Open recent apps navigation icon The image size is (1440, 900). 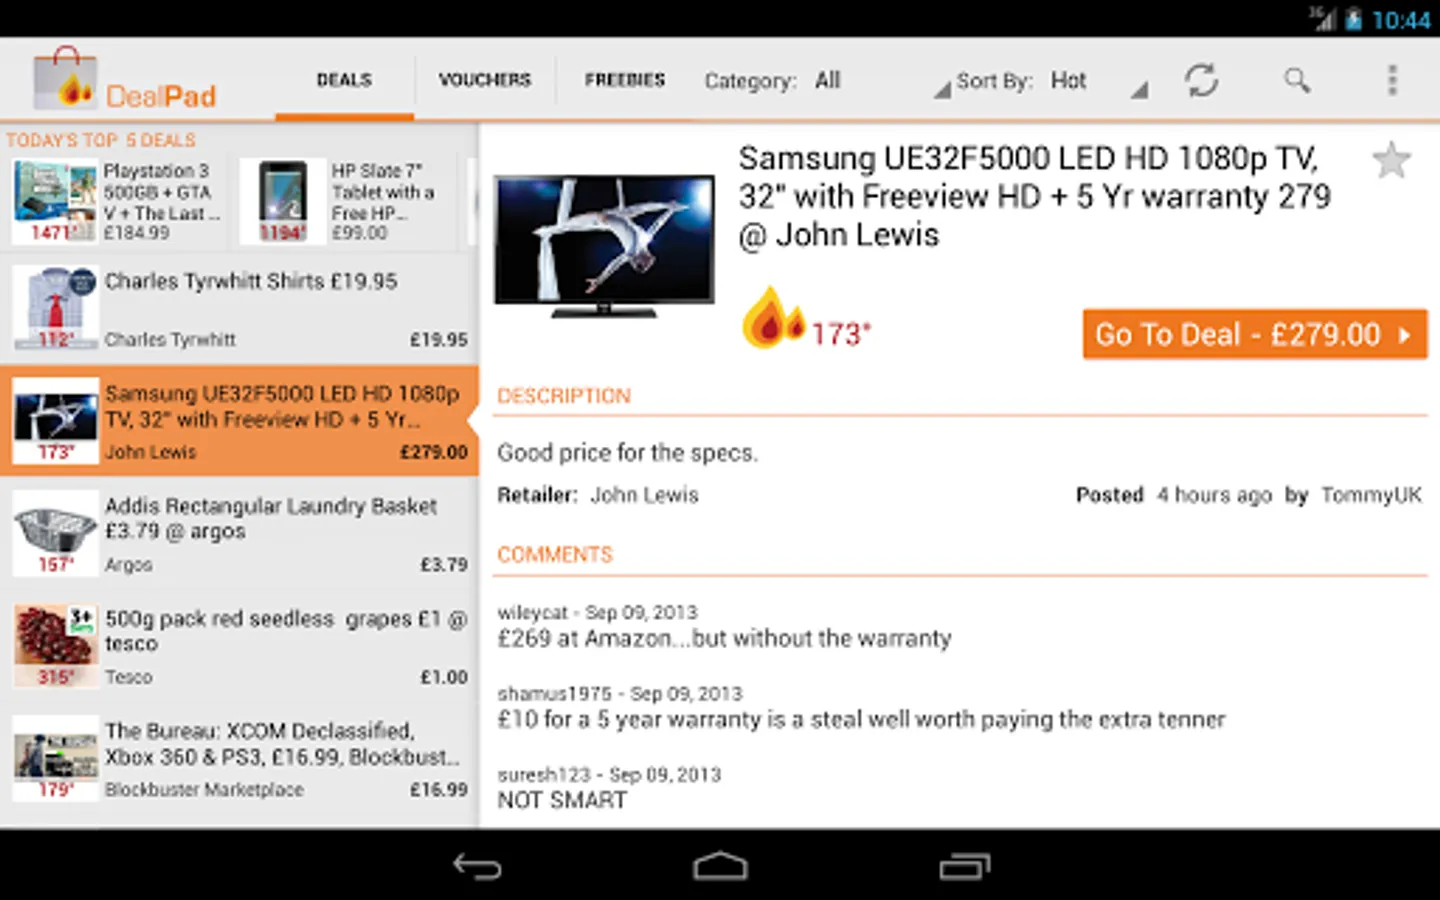[964, 866]
